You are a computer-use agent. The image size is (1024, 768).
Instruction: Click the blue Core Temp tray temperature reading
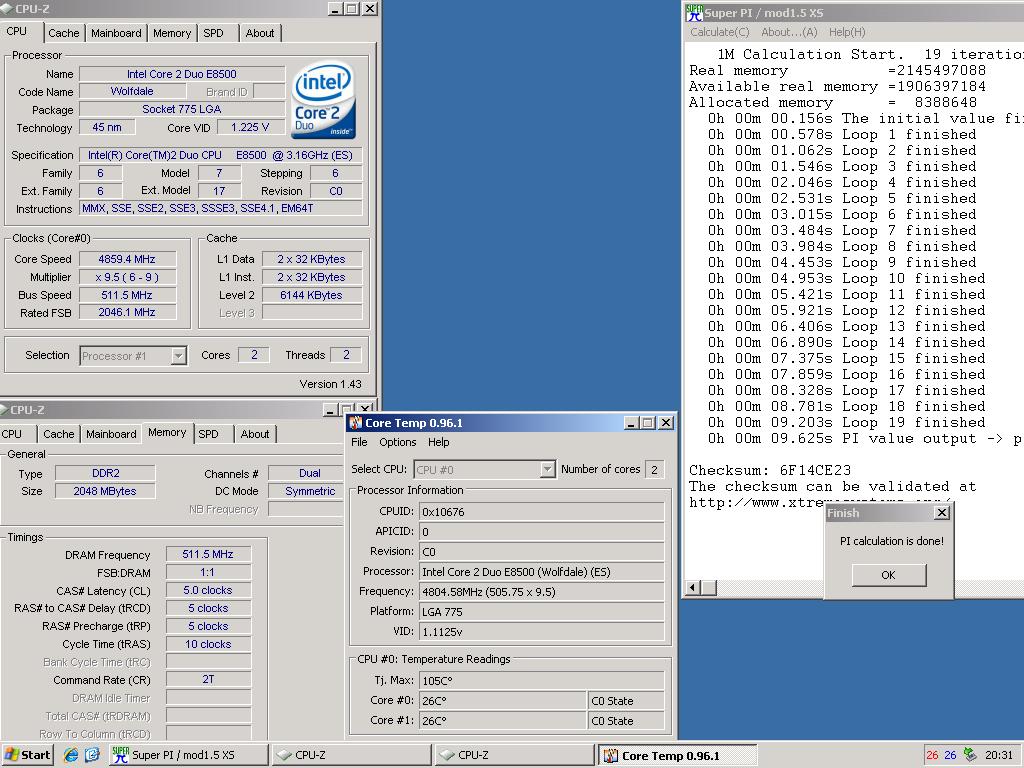point(950,755)
